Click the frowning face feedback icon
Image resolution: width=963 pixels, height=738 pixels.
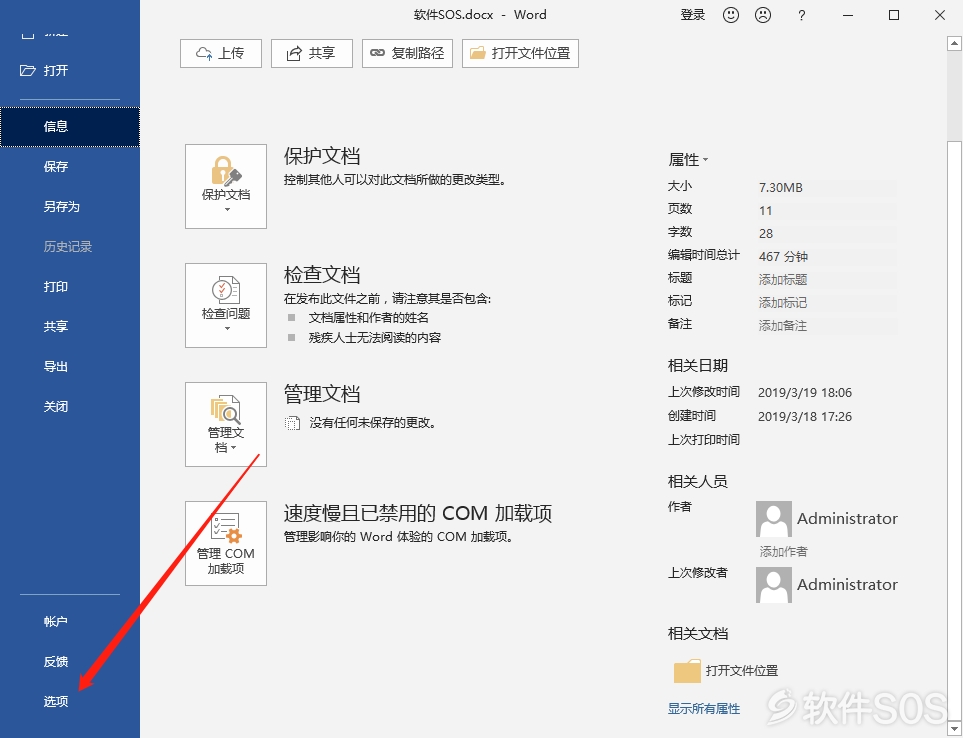763,15
